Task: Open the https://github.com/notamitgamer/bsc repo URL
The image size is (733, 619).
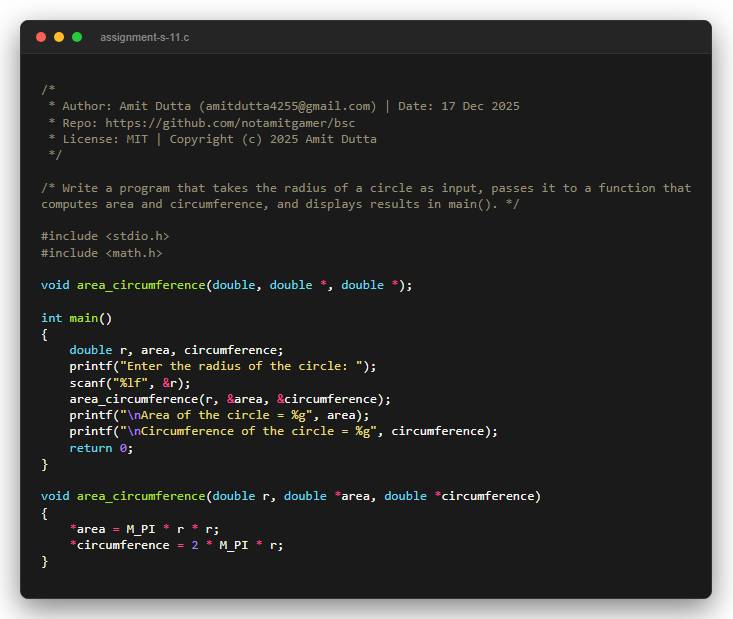Action: (230, 123)
